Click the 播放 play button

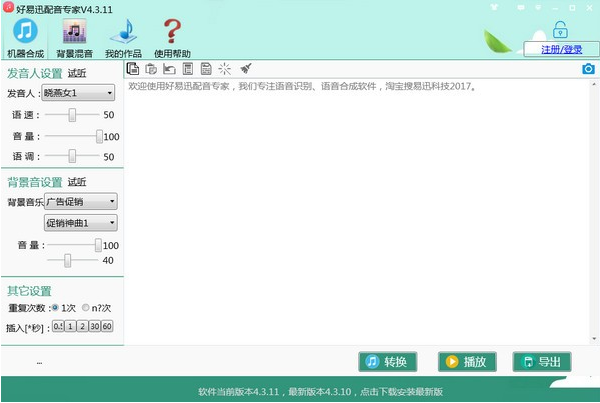pos(467,362)
